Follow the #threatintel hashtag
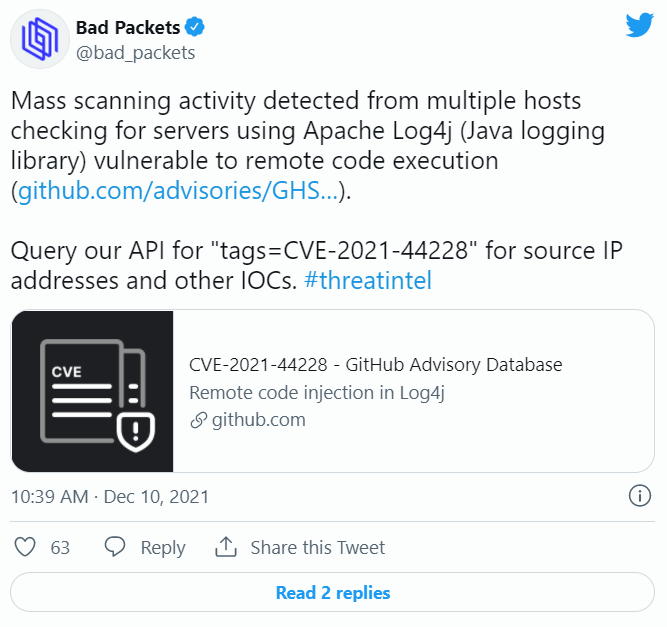 point(367,281)
